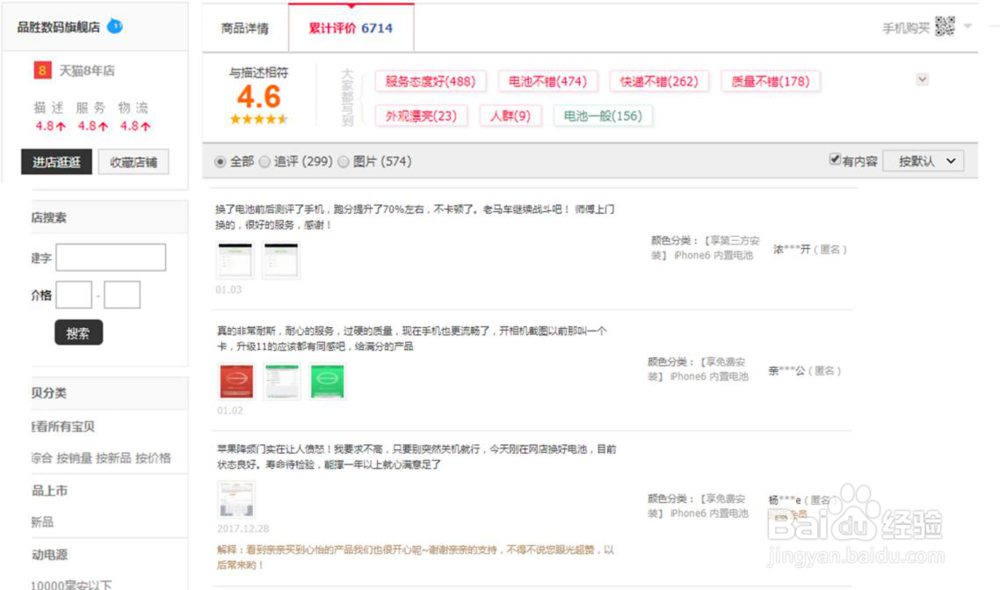
Task: Open the view-all-products category link
Action: click(63, 426)
